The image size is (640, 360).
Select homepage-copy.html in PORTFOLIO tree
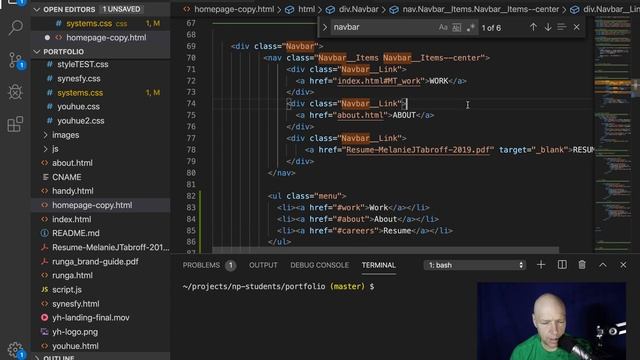tap(92, 205)
